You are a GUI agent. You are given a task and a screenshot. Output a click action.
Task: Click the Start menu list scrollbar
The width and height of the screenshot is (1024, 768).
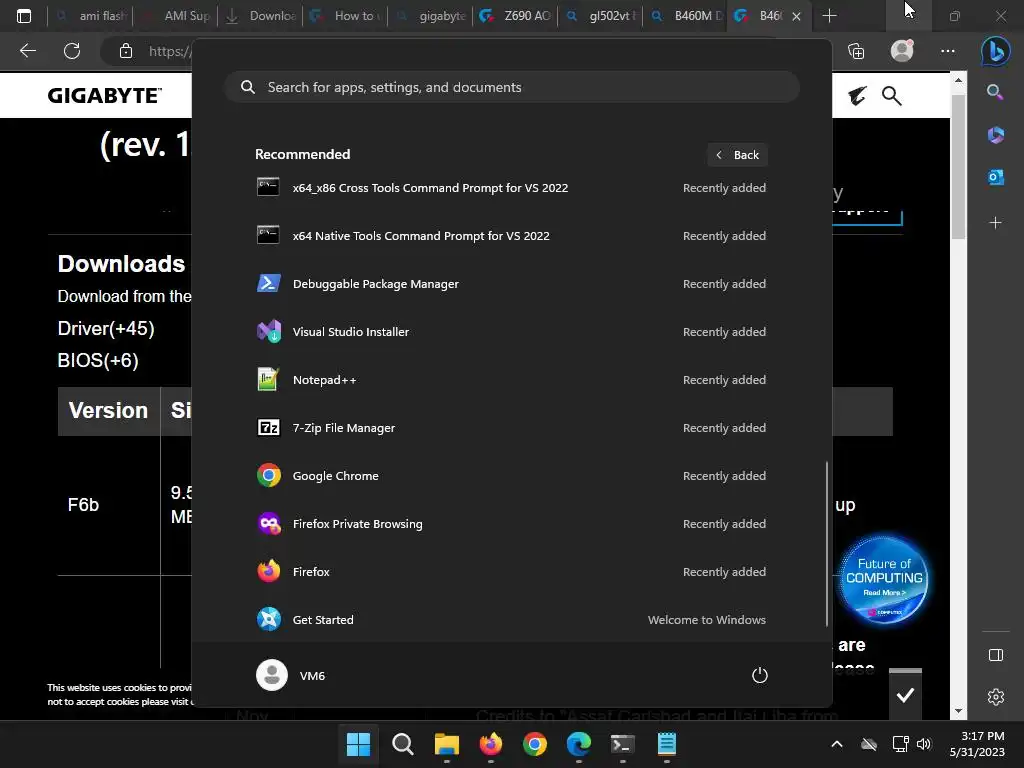tap(827, 543)
